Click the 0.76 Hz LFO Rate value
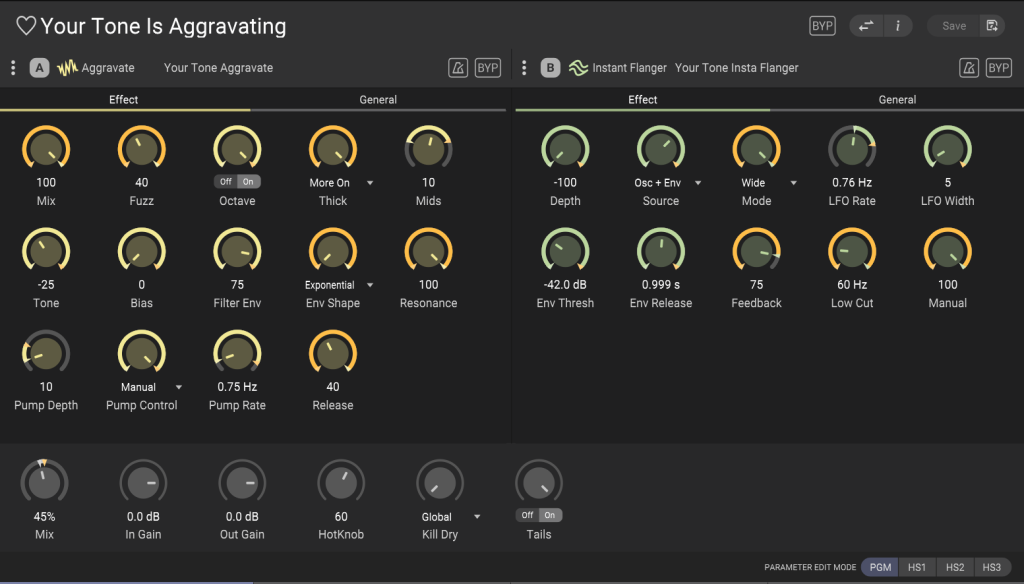This screenshot has width=1024, height=584. tap(852, 183)
